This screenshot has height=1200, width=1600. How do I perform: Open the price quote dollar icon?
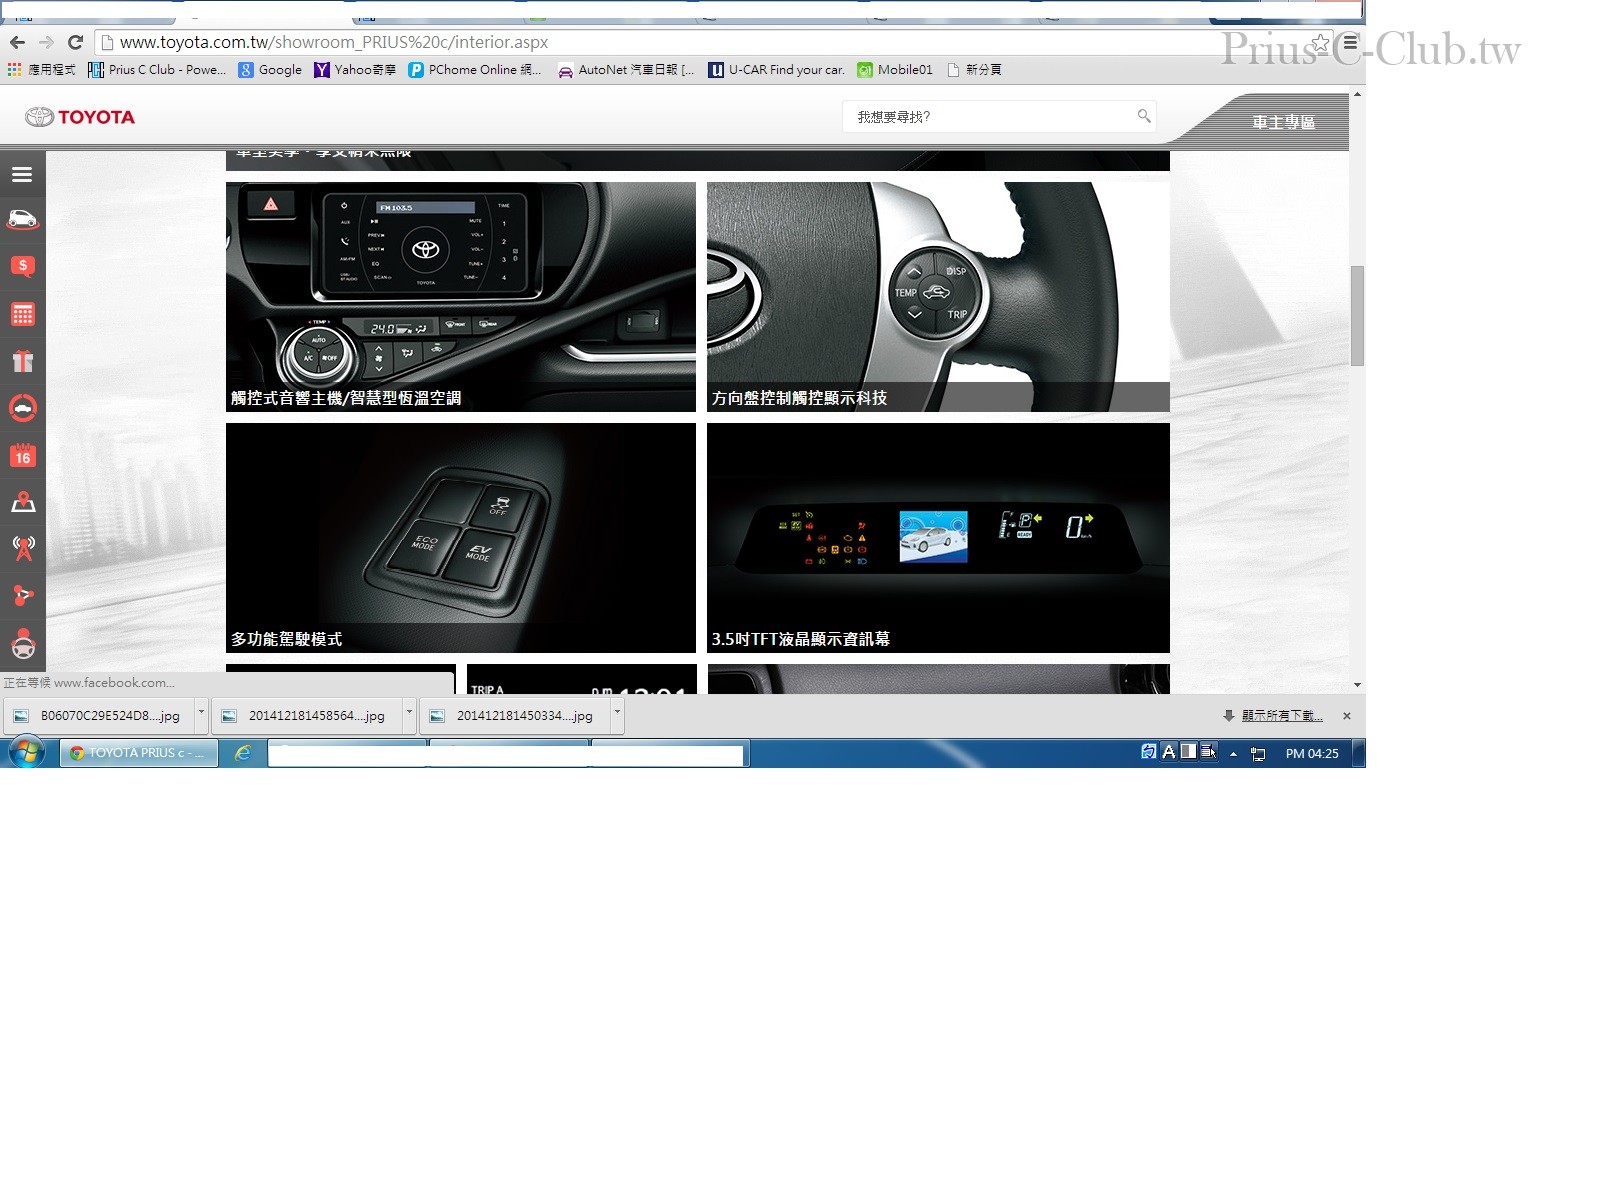pos(23,267)
